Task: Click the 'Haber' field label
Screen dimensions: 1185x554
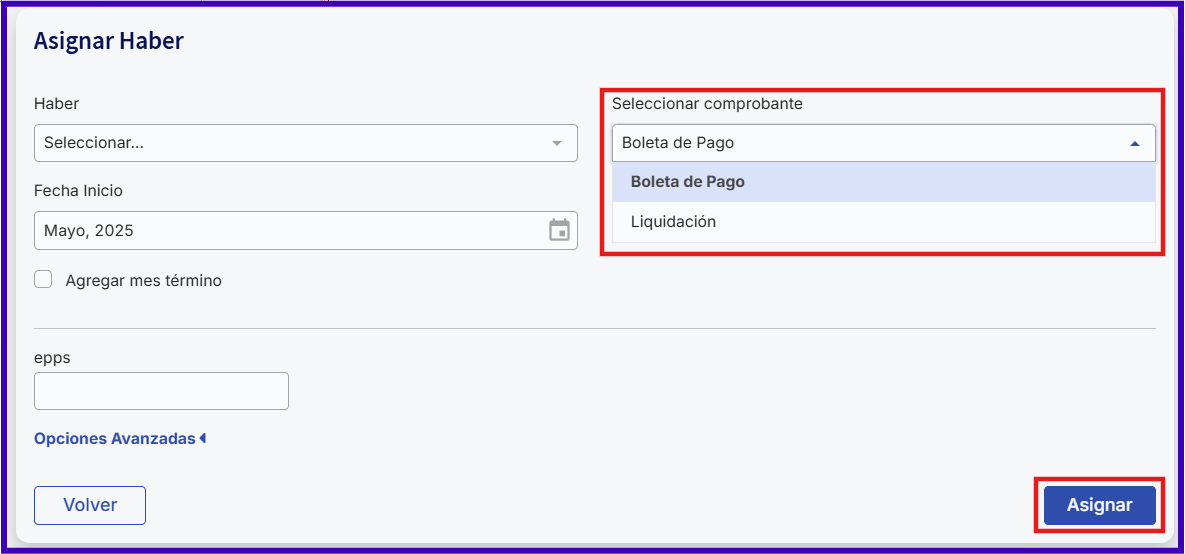Action: 57,104
